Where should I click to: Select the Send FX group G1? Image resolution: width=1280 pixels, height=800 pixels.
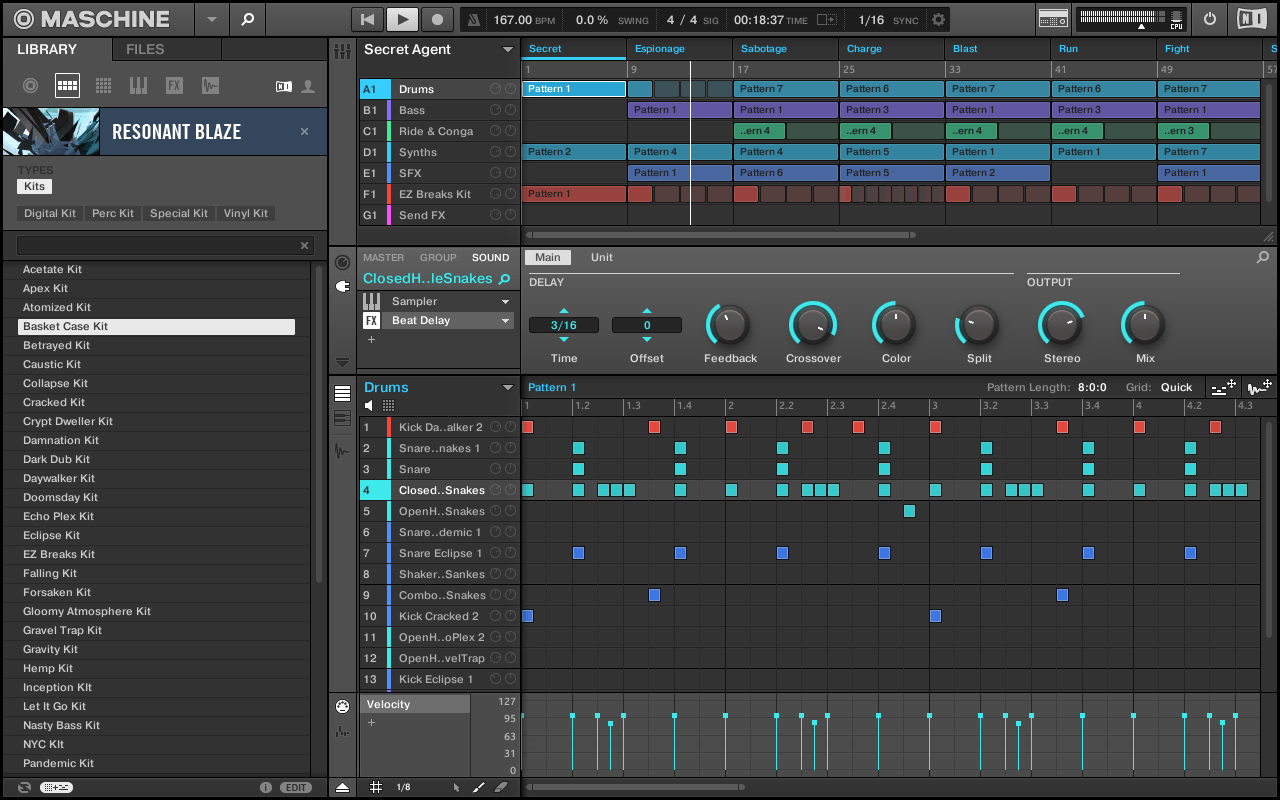click(x=439, y=216)
